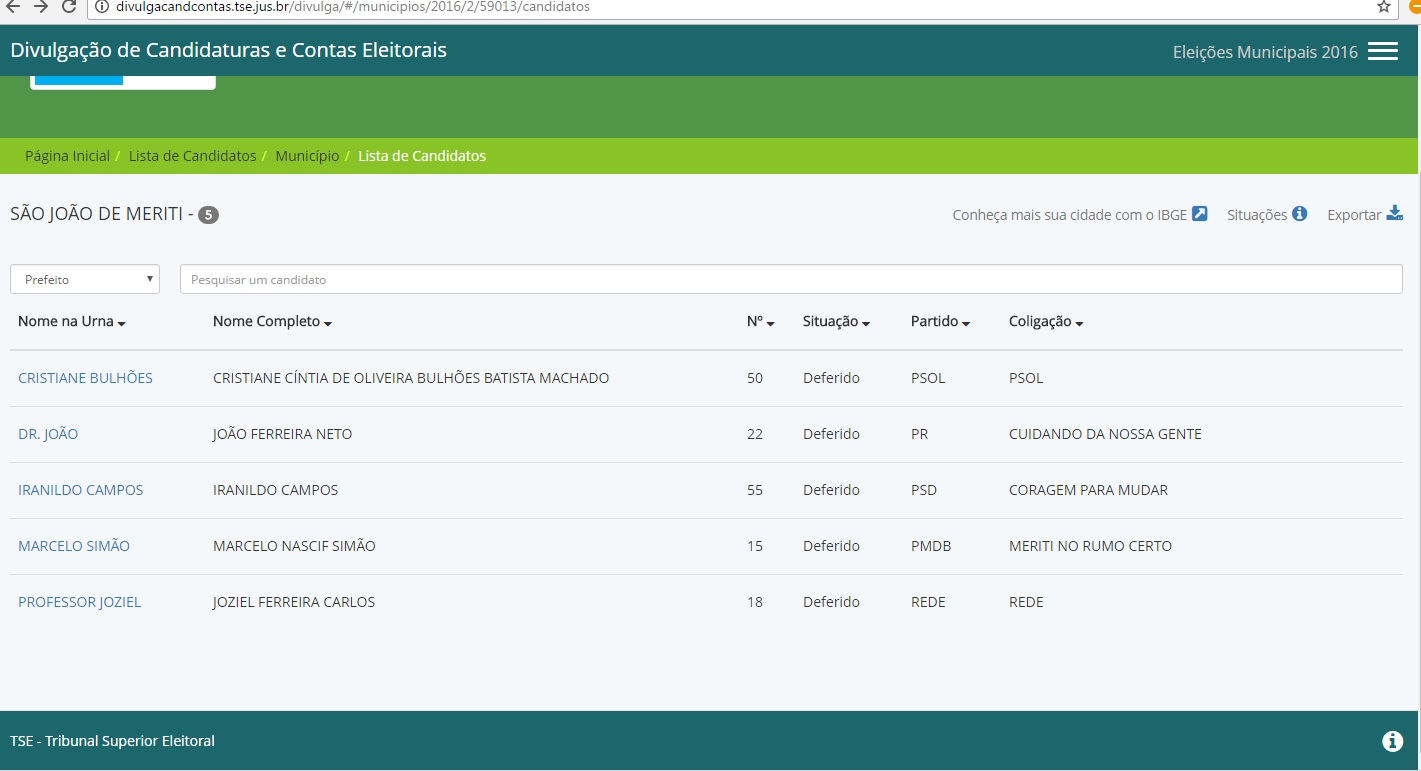Open candidate IRANILDO CAMPOS
Viewport: 1421px width, 771px height.
pos(81,490)
